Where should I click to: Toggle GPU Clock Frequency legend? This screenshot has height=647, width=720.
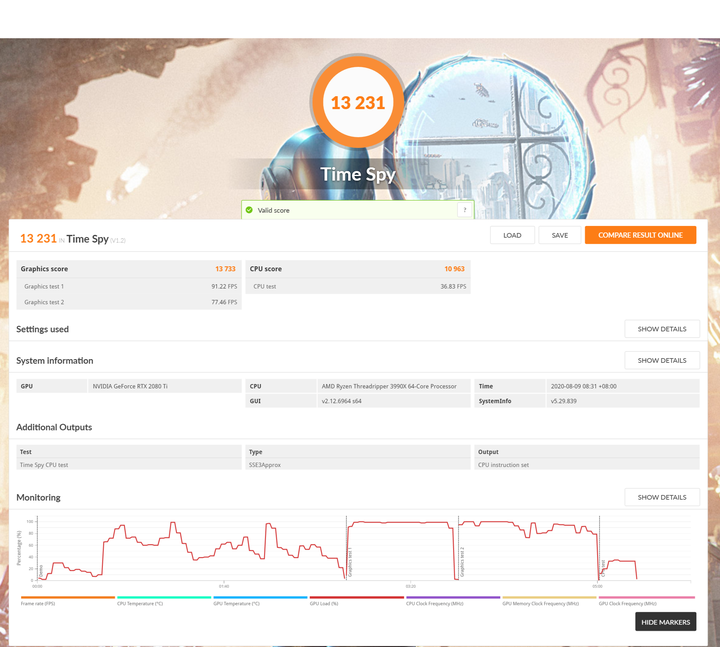pos(647,601)
